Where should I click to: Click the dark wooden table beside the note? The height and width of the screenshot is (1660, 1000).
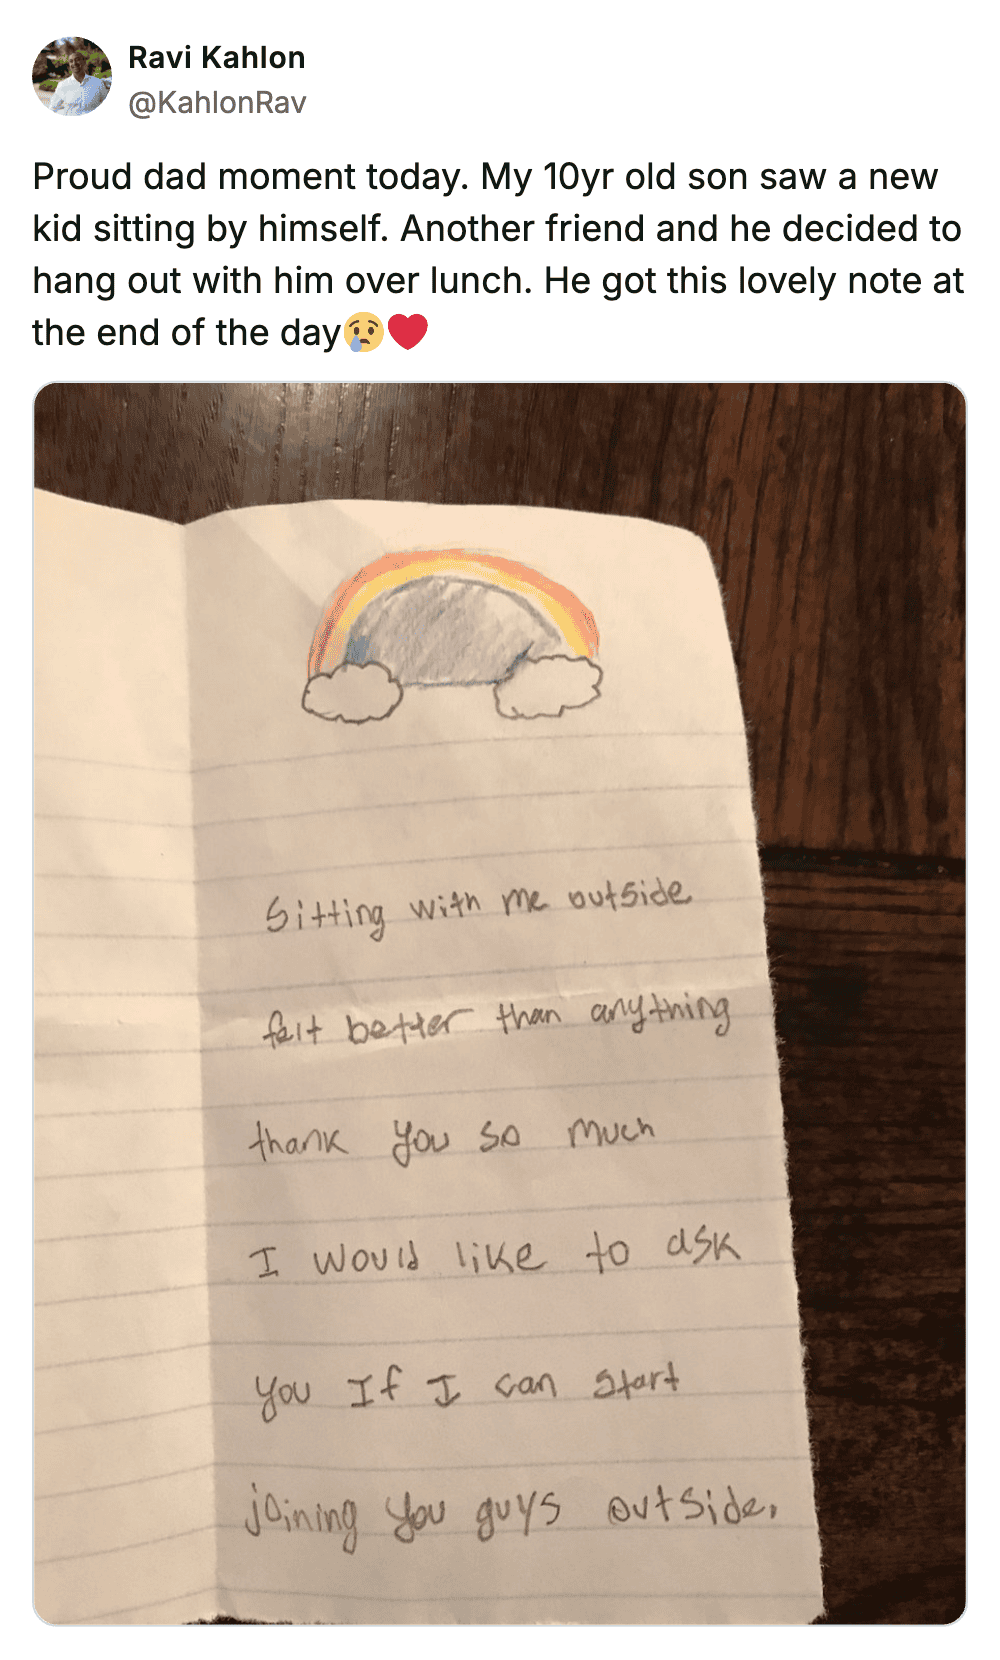880,1100
